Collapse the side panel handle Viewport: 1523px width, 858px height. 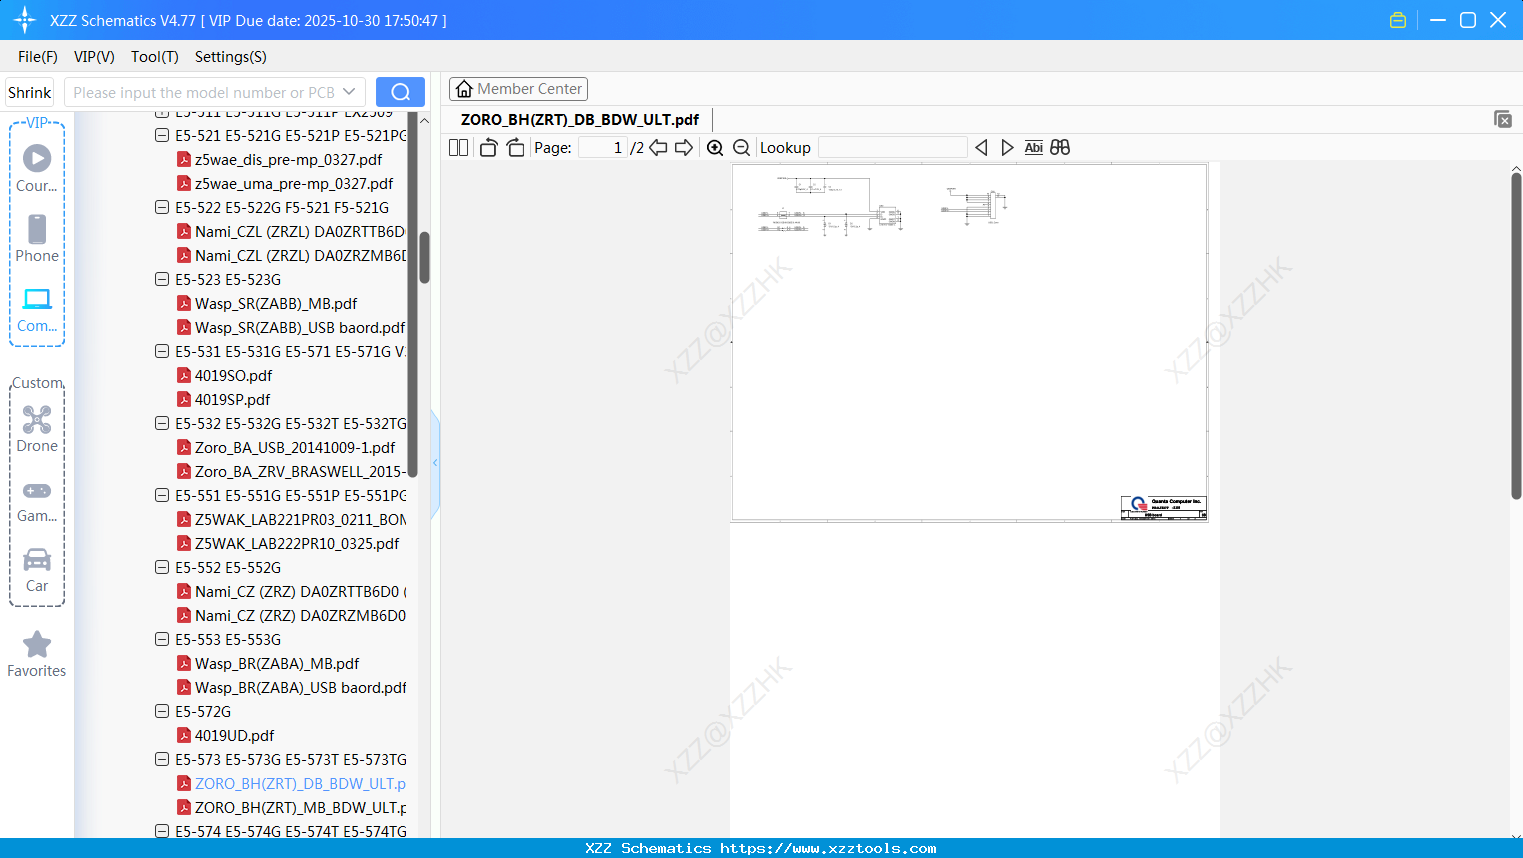435,463
